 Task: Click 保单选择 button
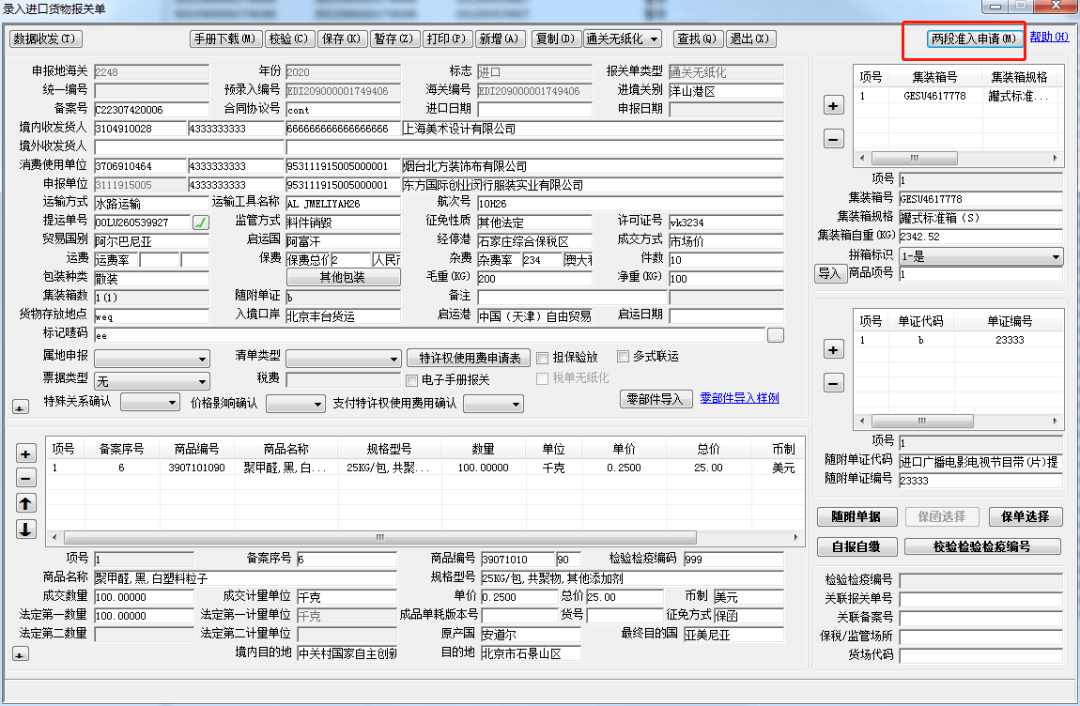tap(1025, 517)
